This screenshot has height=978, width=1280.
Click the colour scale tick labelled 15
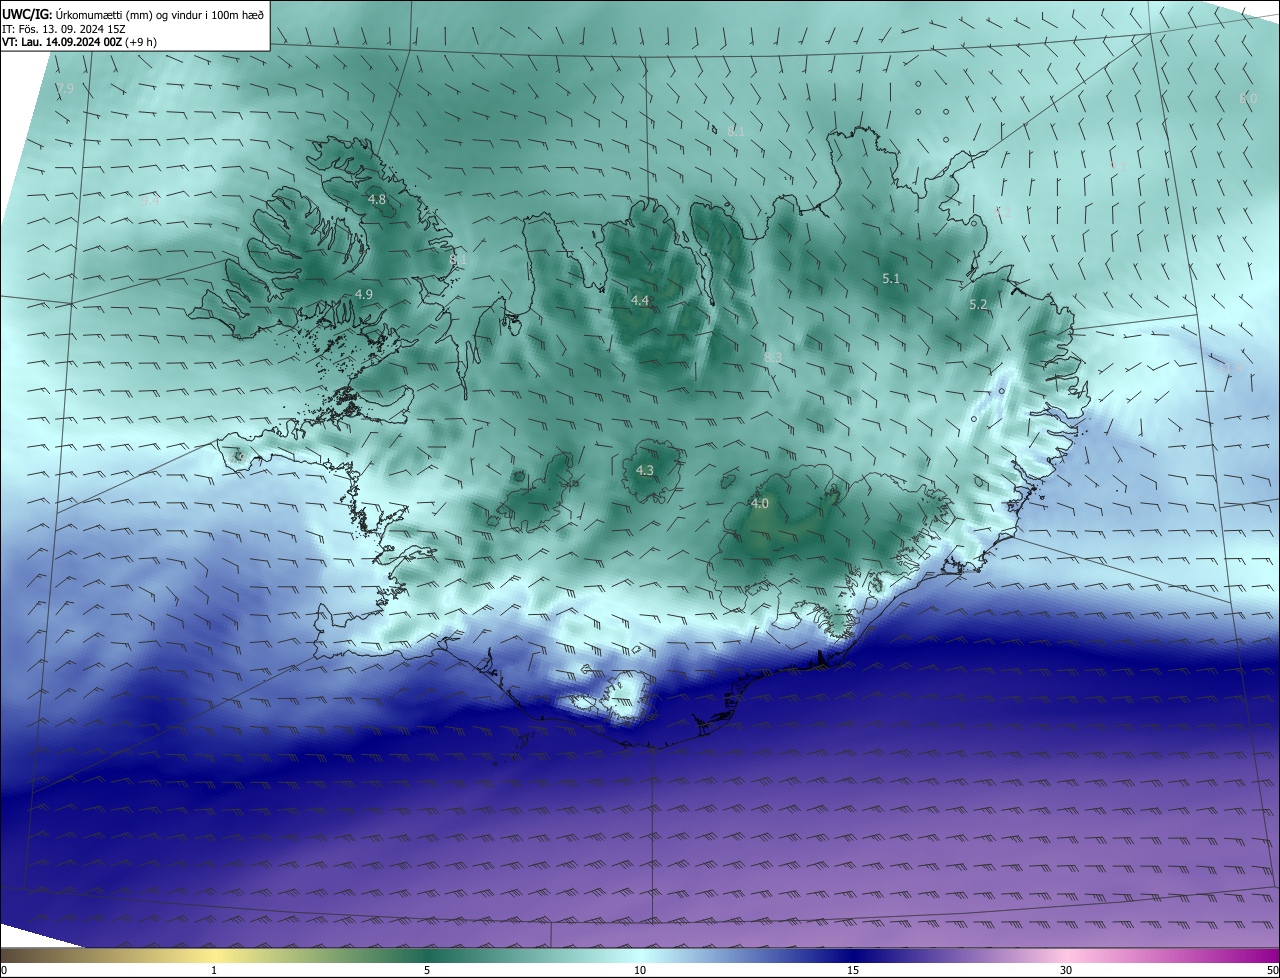point(853,970)
